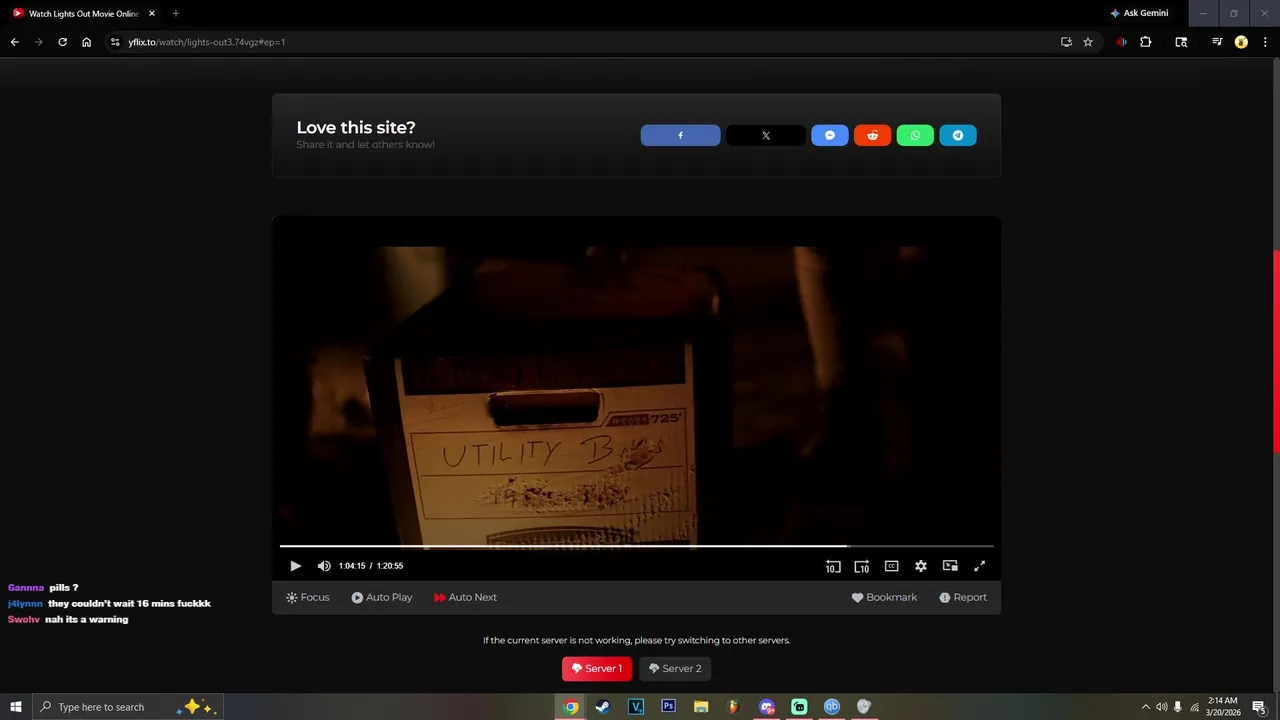Image resolution: width=1280 pixels, height=720 pixels.
Task: Click the Ask Gemini button
Action: tap(1139, 13)
